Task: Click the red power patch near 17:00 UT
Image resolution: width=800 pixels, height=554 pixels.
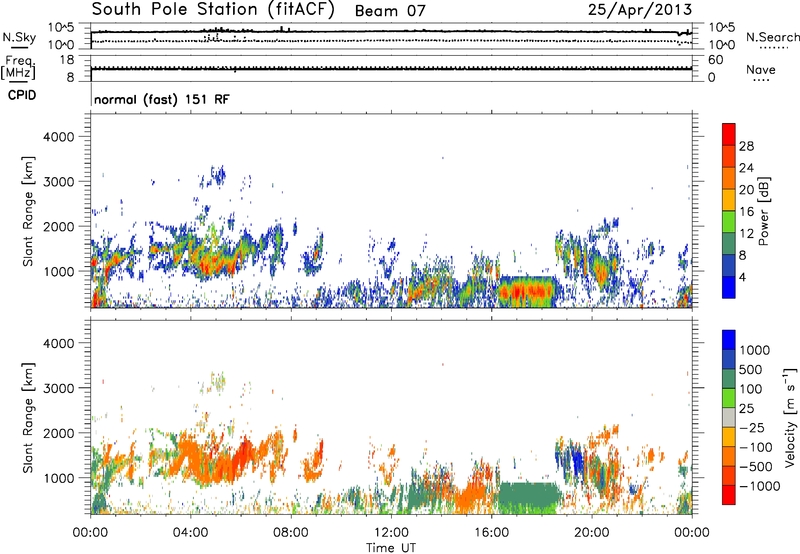Action: click(x=526, y=292)
